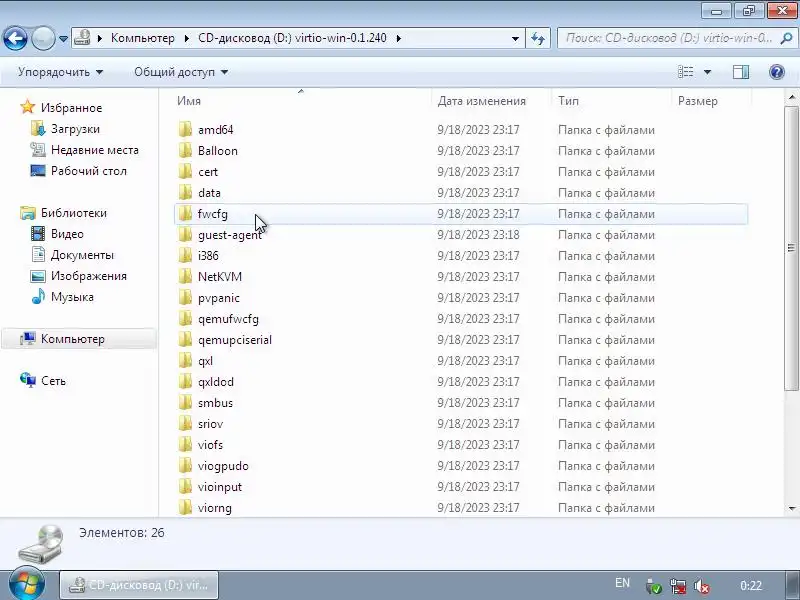Click the muted volume tray icon
This screenshot has width=800, height=600.
pyautogui.click(x=701, y=586)
